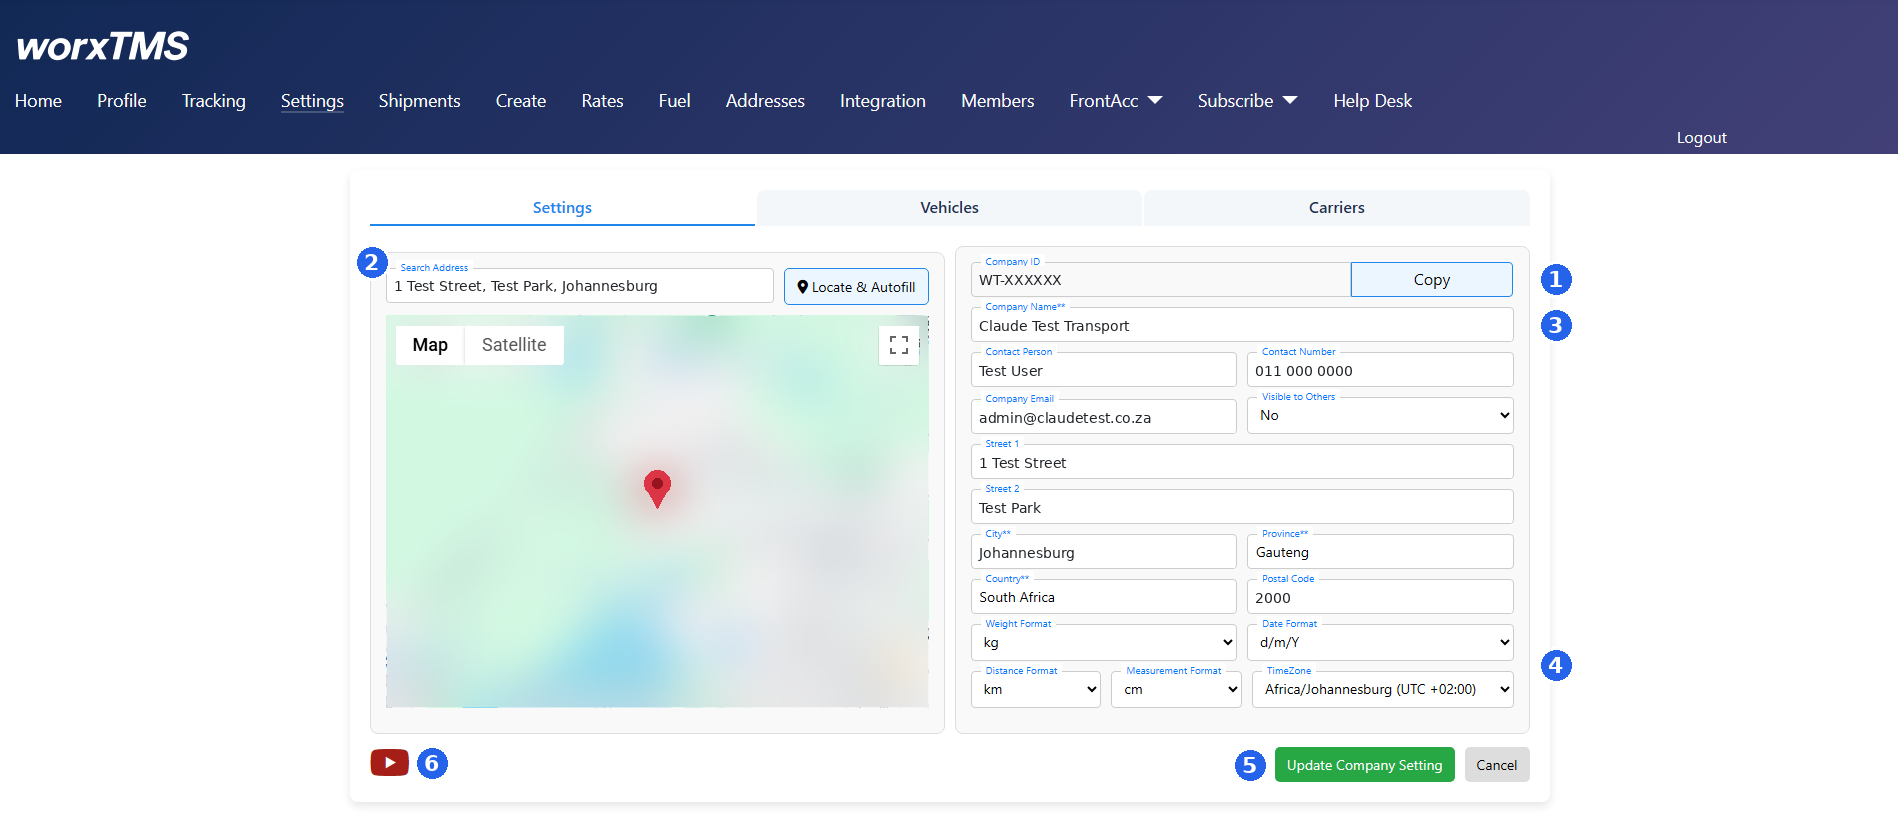Toggle the map fullscreen view icon

pyautogui.click(x=899, y=345)
